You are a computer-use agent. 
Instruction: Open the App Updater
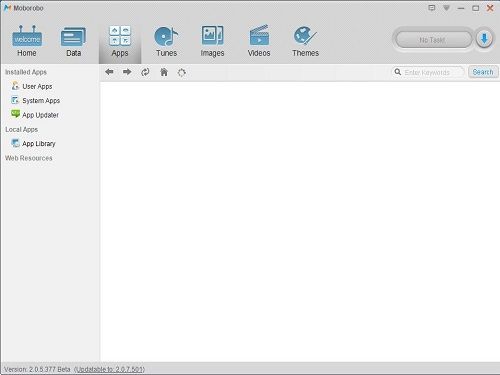pyautogui.click(x=35, y=115)
